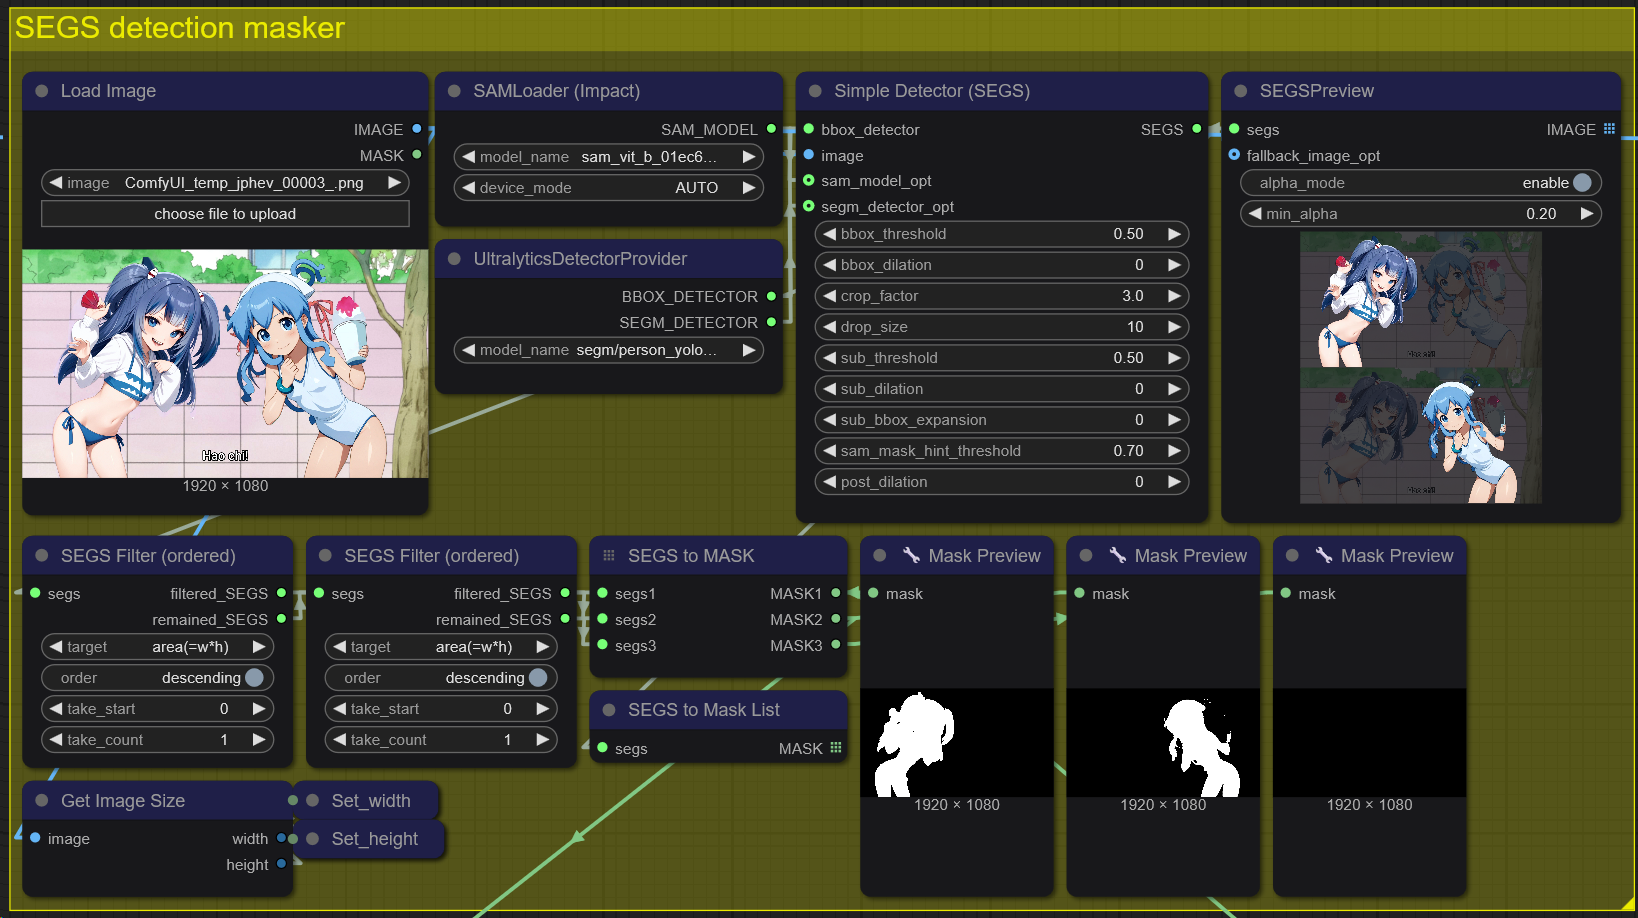Toggle descending order in second SEGS Filter

(538, 678)
